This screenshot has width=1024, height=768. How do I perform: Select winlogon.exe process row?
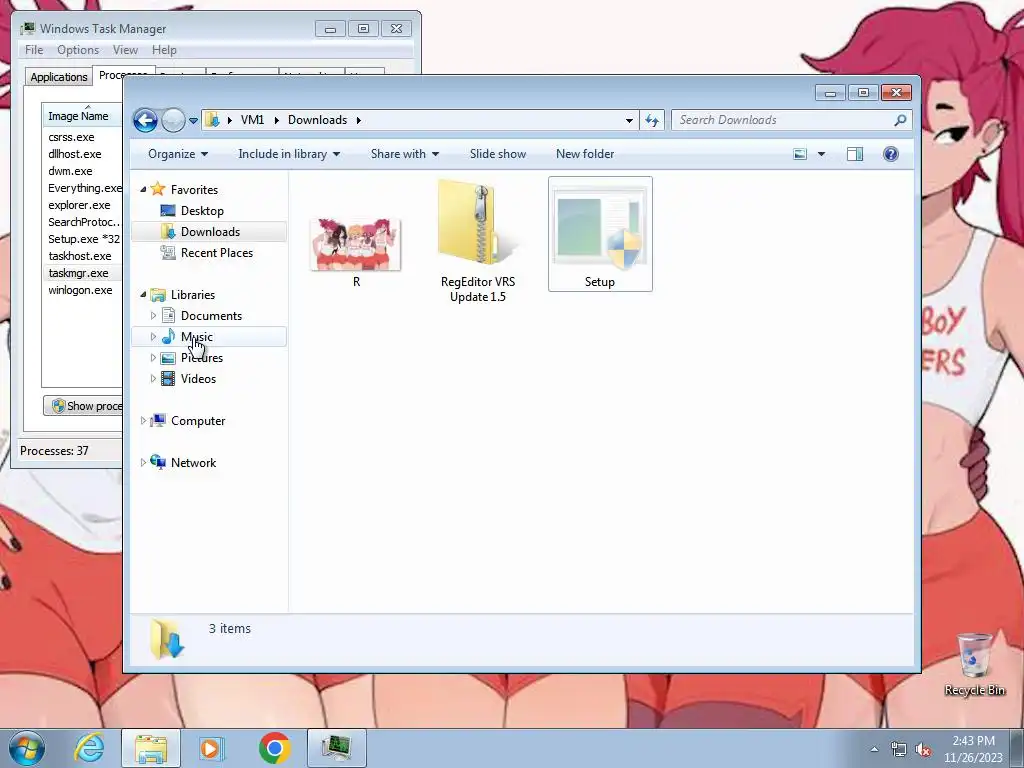pyautogui.click(x=82, y=290)
